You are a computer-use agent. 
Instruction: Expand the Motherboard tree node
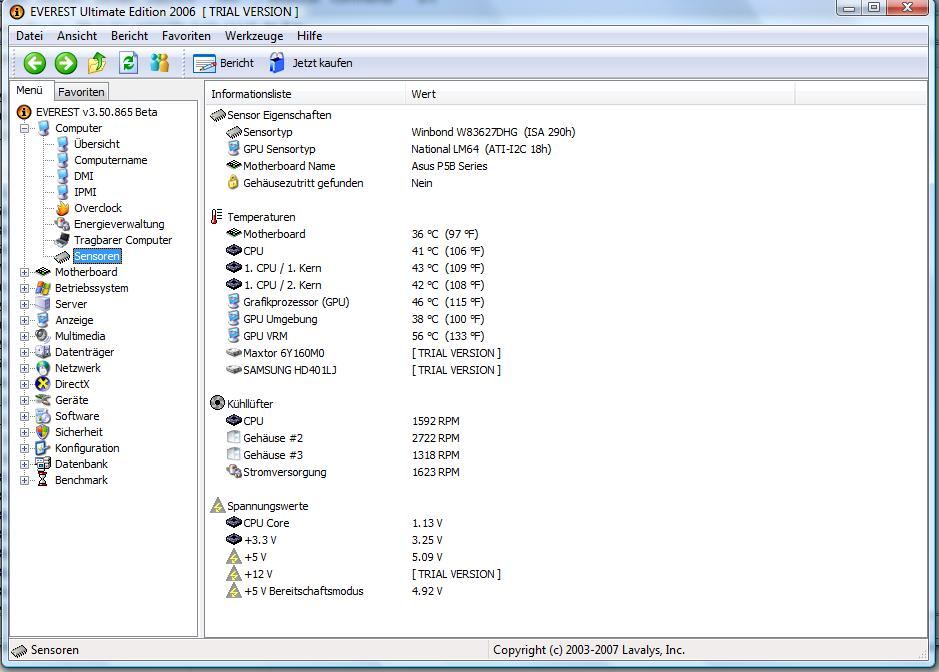coord(25,272)
